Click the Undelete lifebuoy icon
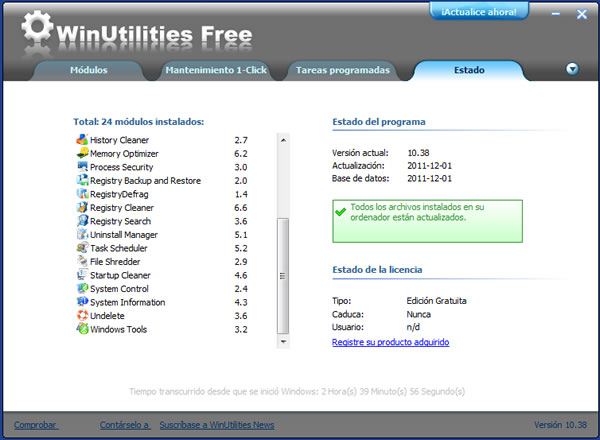This screenshot has width=600, height=440. point(82,315)
